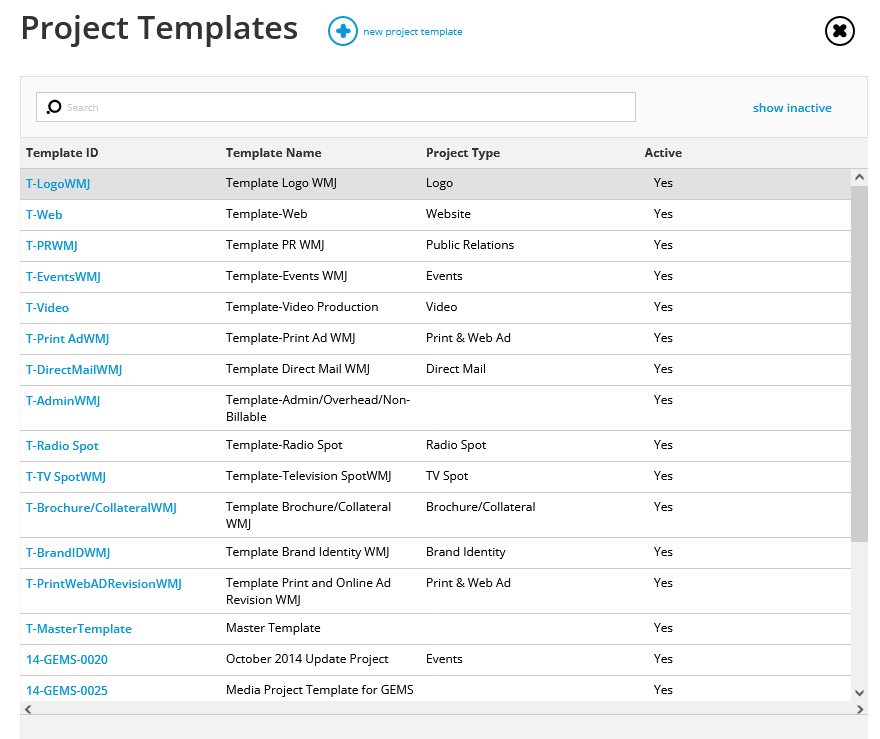Click the scroll down arrow of the list
Viewport: 880px width, 739px height.
(859, 692)
